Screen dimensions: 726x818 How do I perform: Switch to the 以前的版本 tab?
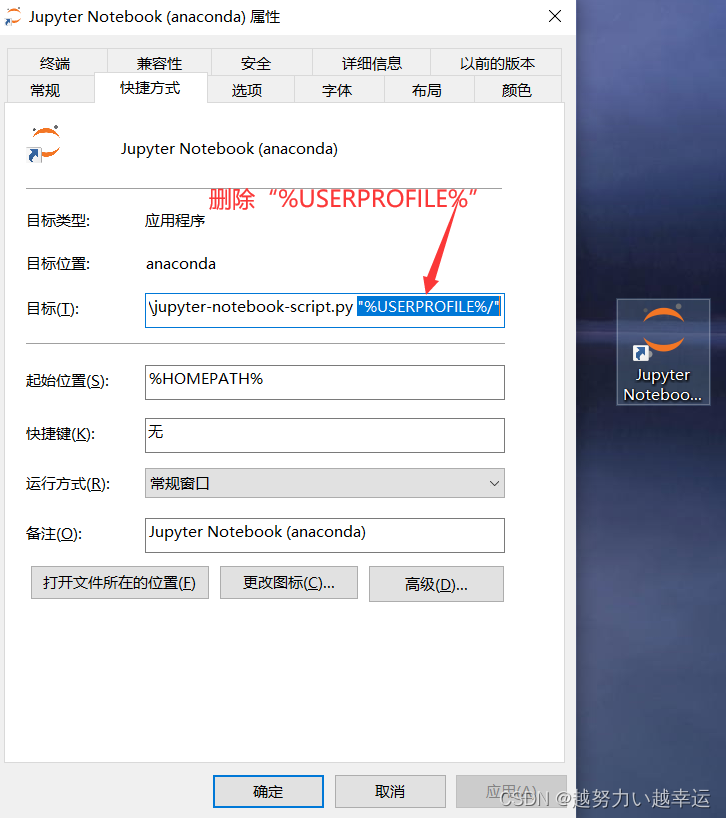click(496, 63)
